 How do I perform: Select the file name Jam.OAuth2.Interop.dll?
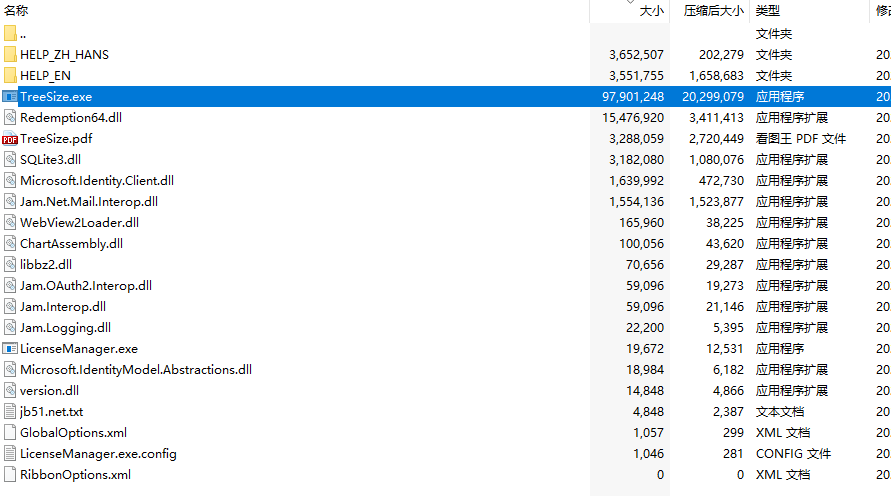click(x=86, y=286)
